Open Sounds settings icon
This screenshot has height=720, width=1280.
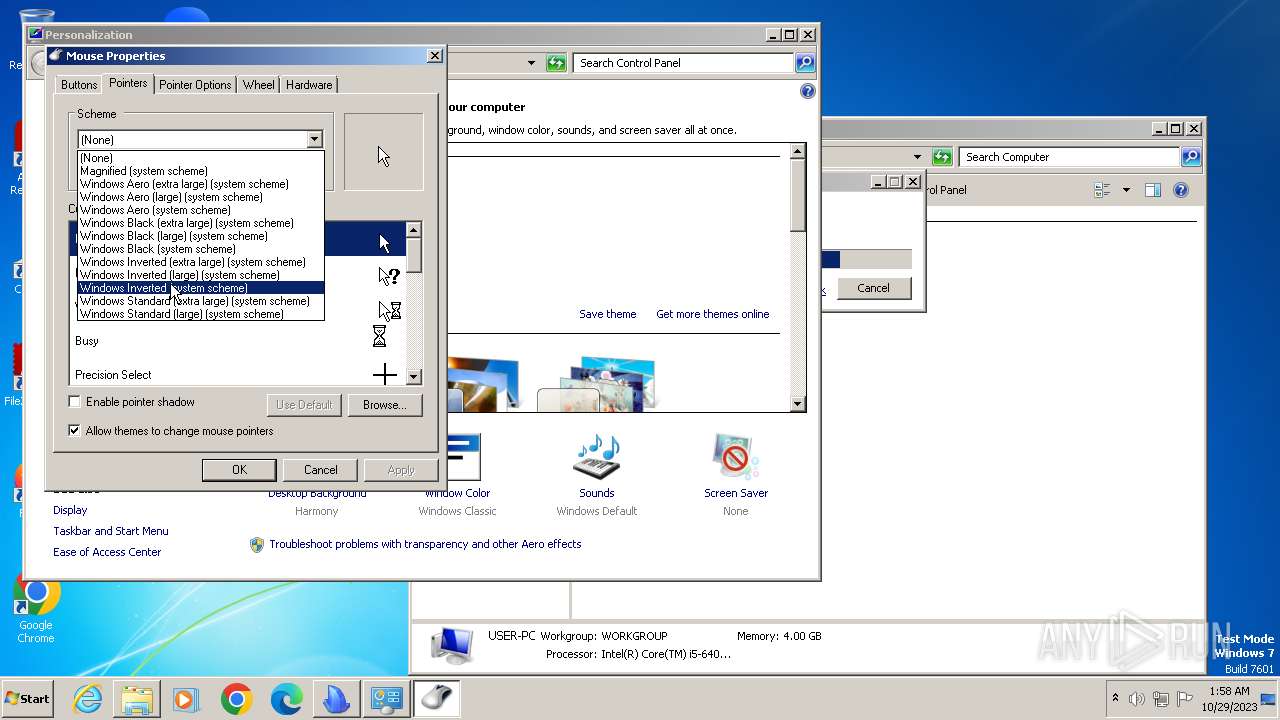[x=597, y=457]
